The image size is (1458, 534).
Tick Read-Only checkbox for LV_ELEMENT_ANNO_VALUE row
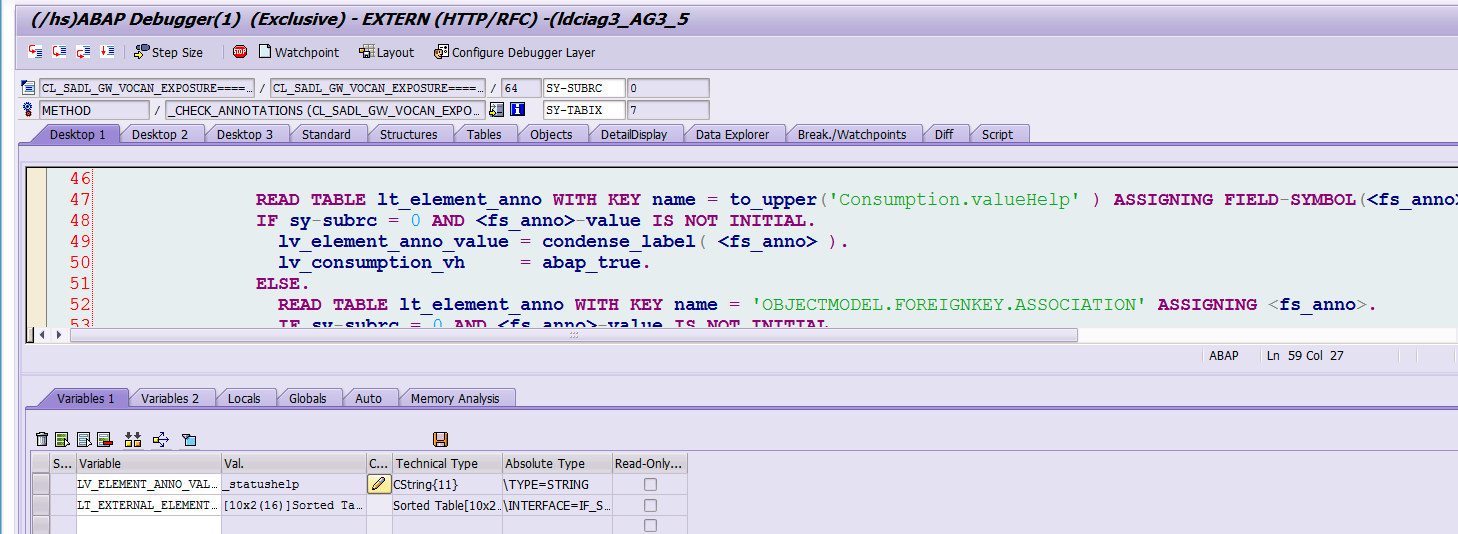tap(650, 484)
